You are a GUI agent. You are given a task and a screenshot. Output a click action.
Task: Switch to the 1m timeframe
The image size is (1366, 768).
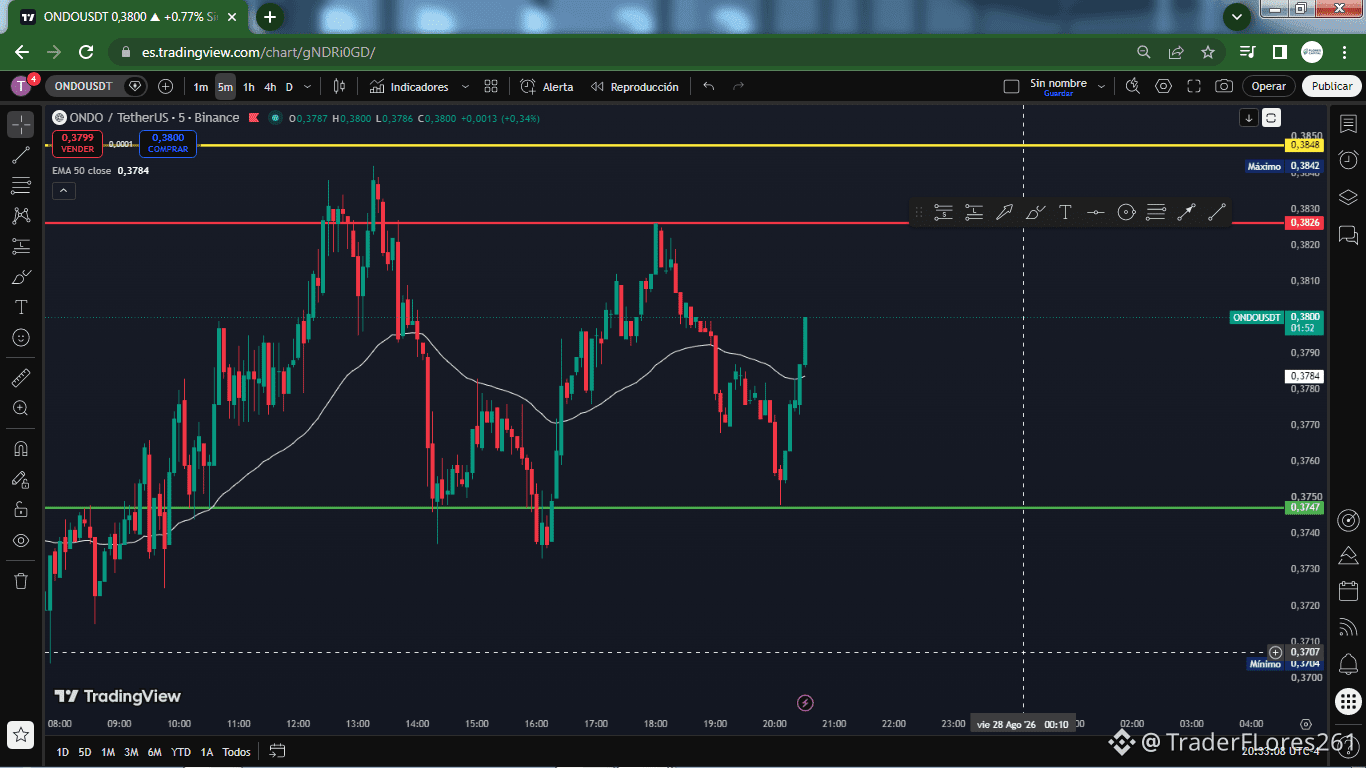201,87
